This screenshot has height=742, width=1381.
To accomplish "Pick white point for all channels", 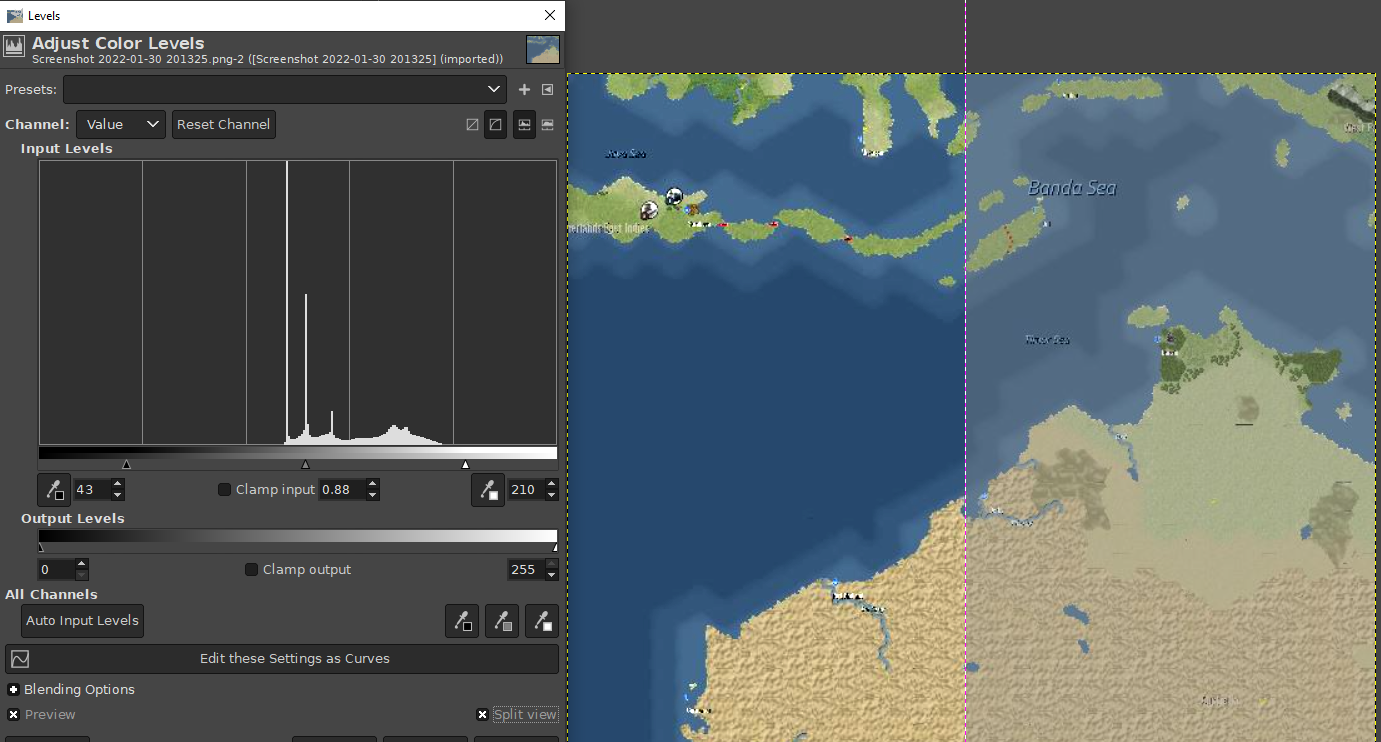I will click(542, 621).
